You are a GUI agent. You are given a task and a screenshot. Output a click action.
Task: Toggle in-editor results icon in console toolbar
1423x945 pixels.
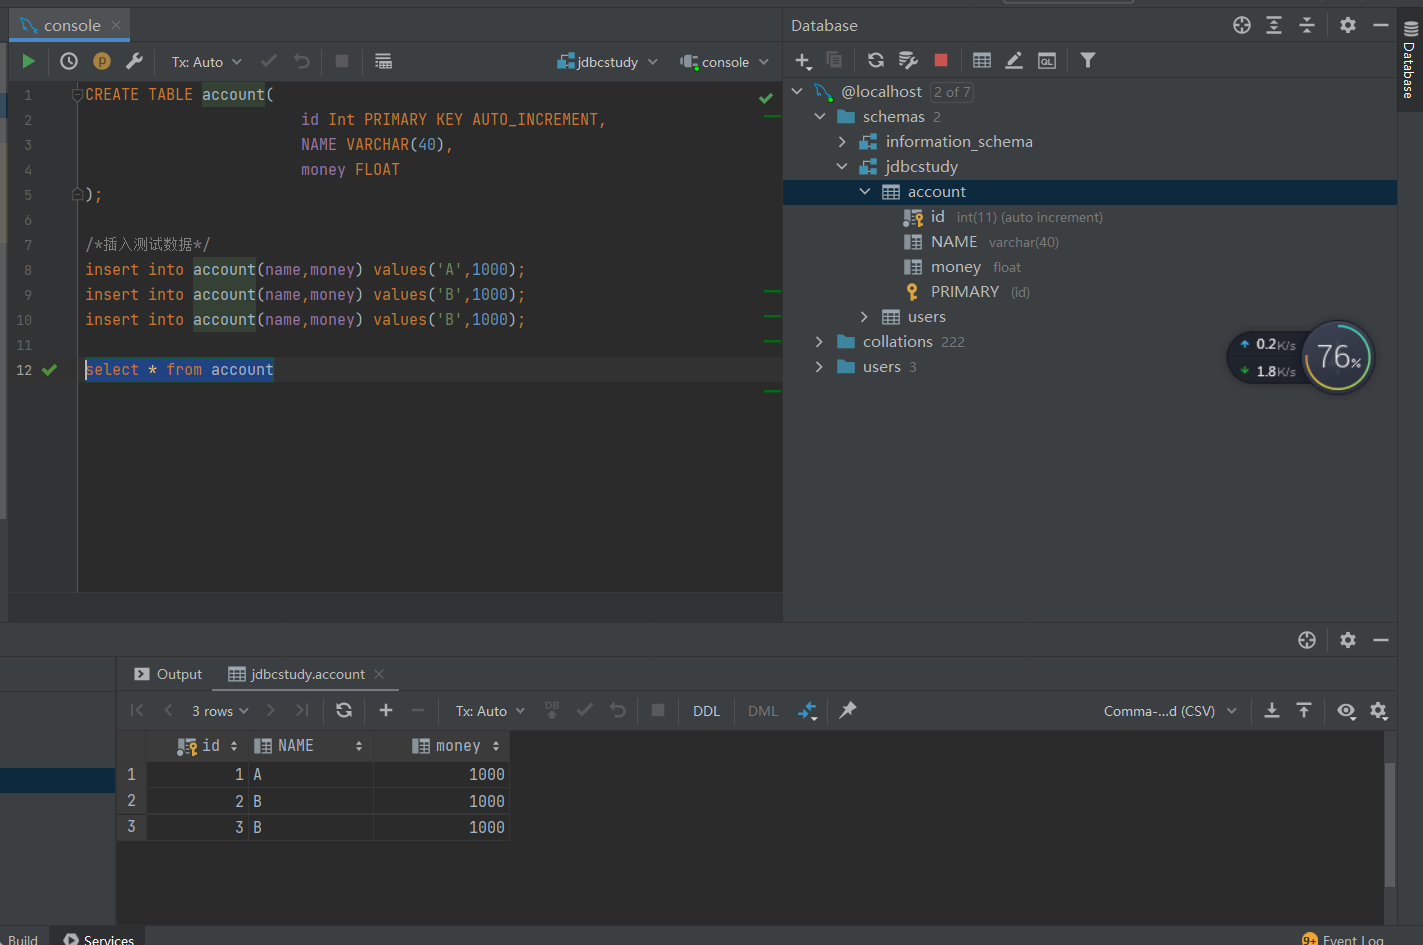point(383,61)
